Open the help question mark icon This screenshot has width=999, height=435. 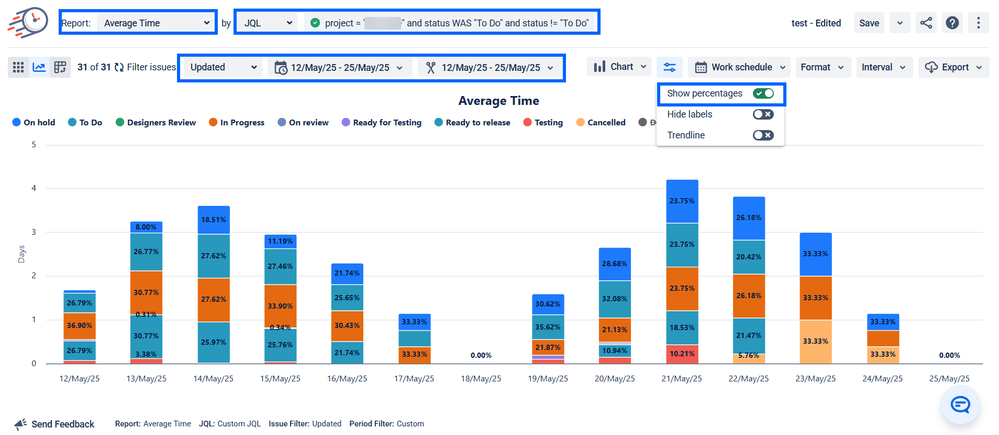click(952, 23)
